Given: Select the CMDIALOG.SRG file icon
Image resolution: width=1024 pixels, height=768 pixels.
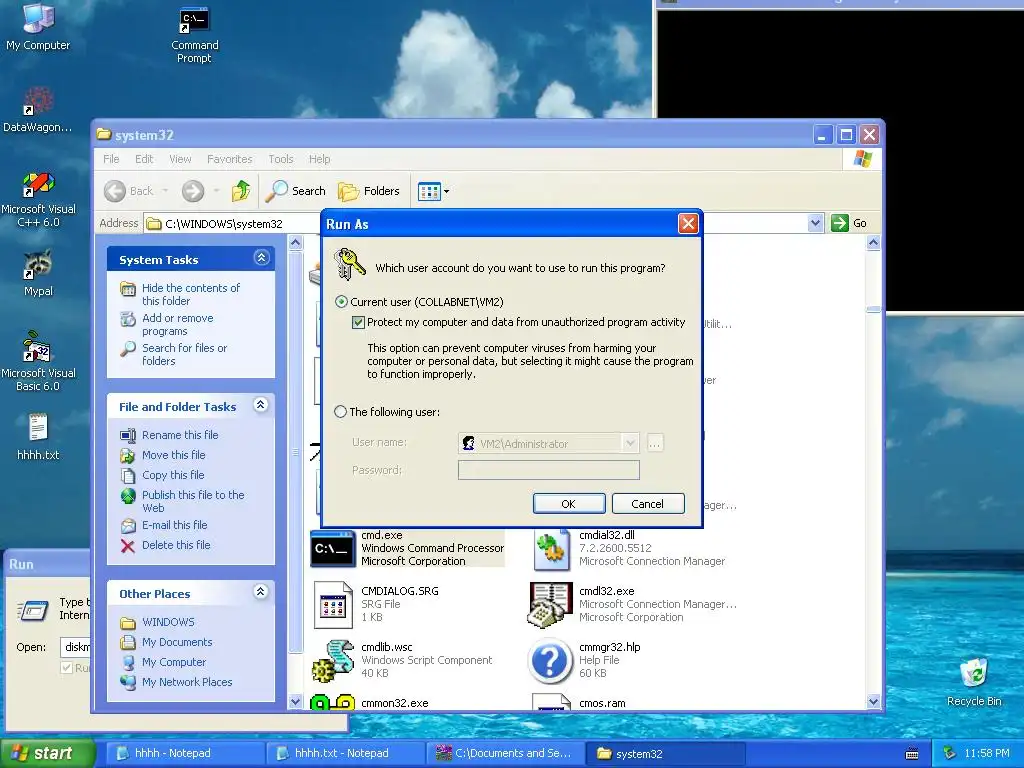Looking at the screenshot, I should pos(333,605).
